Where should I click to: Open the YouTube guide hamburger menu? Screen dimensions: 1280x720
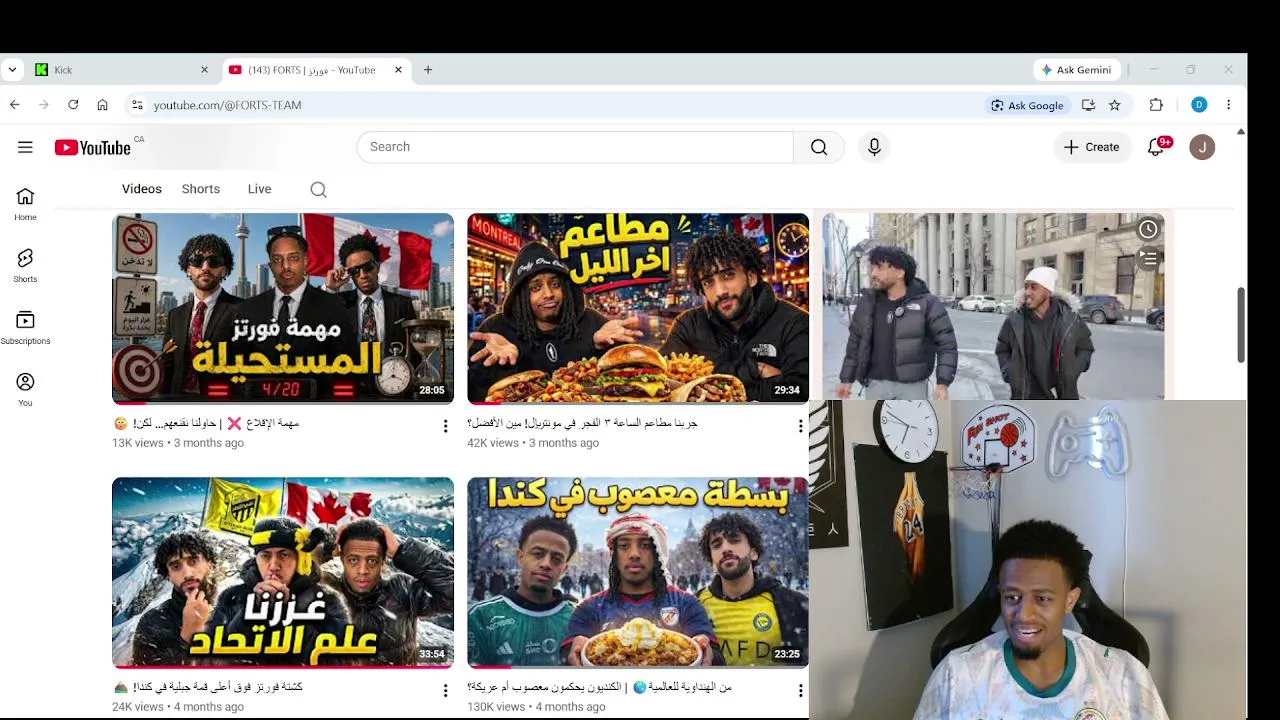click(x=25, y=147)
